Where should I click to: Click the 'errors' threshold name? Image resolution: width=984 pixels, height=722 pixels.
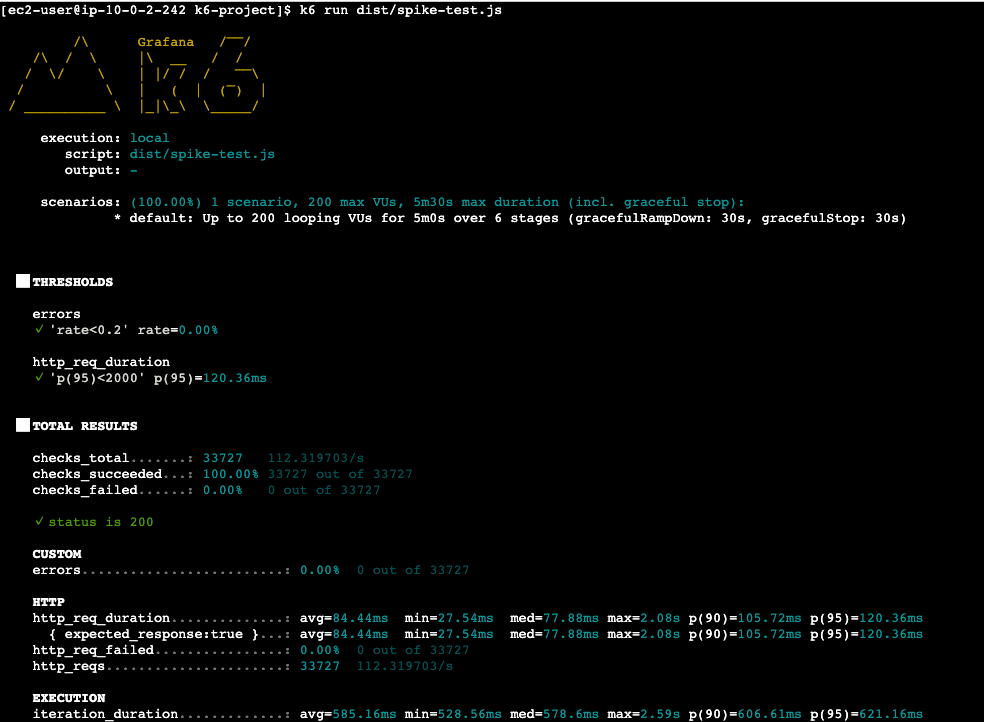(x=56, y=314)
